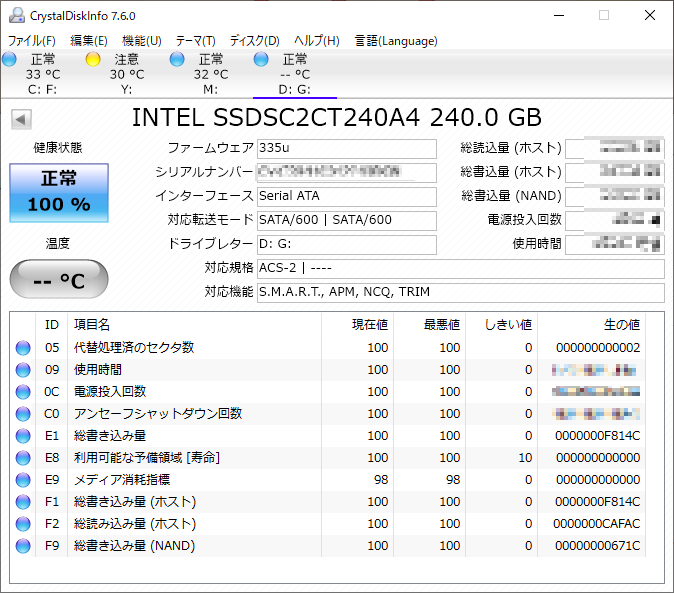Click status orb of row F1
Viewport: 674px width, 593px height.
(23, 502)
